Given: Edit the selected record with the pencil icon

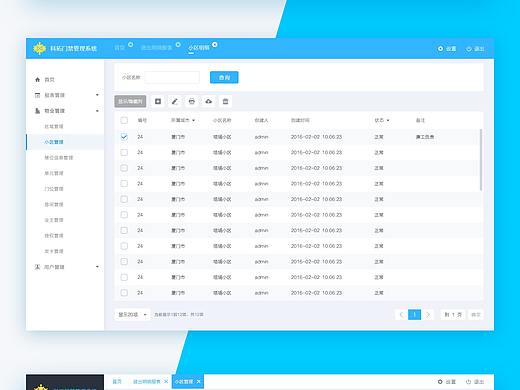Looking at the screenshot, I should coord(175,101).
